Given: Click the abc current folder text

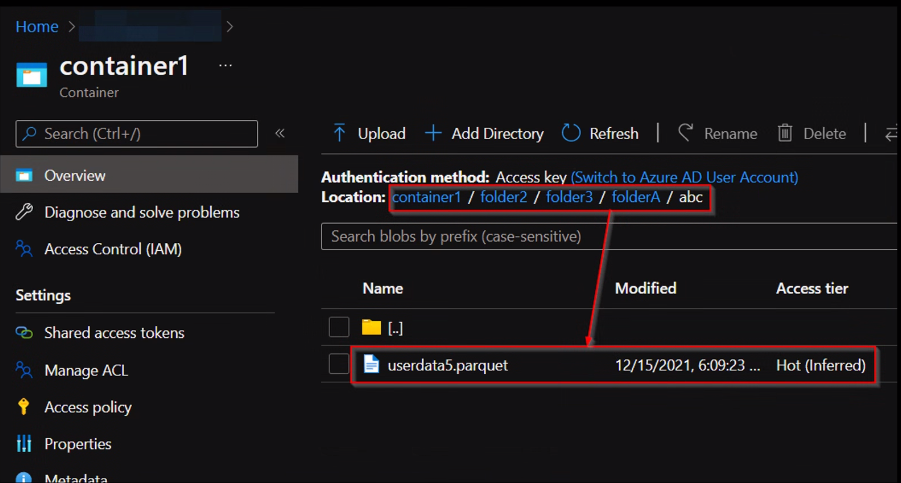Looking at the screenshot, I should point(691,197).
